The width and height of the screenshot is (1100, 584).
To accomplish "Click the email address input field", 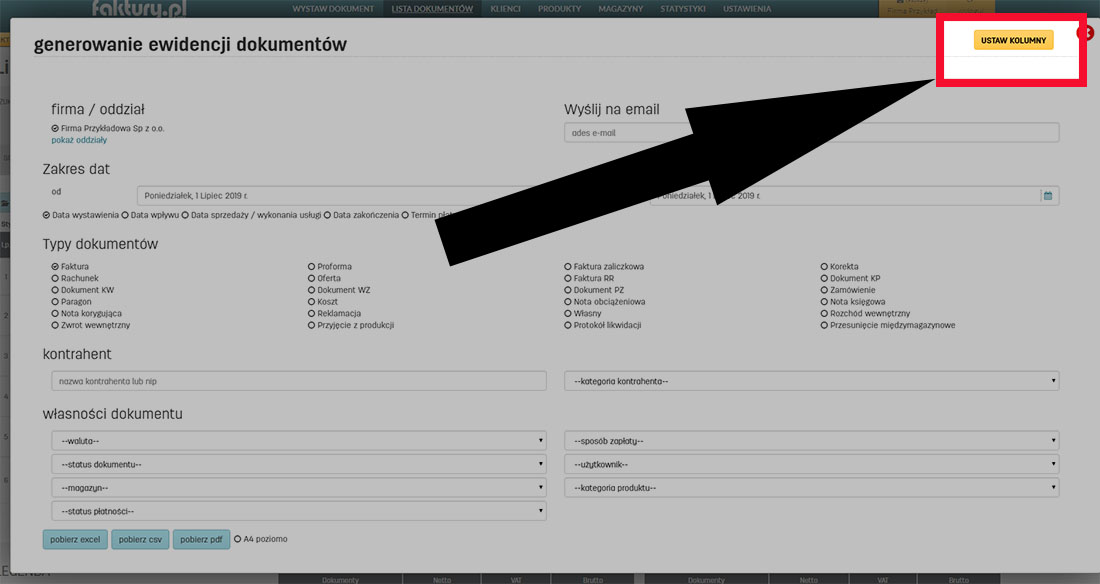I will click(x=811, y=132).
